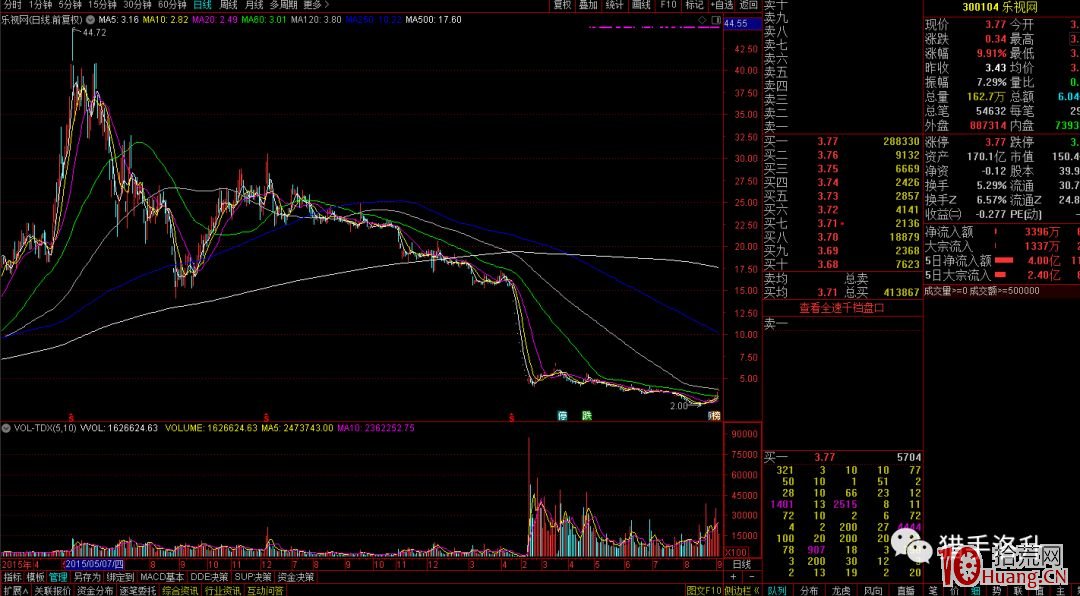Click the 笔 tab in the right bottom bar
Viewport: 1080px width, 596px height.
[933, 590]
